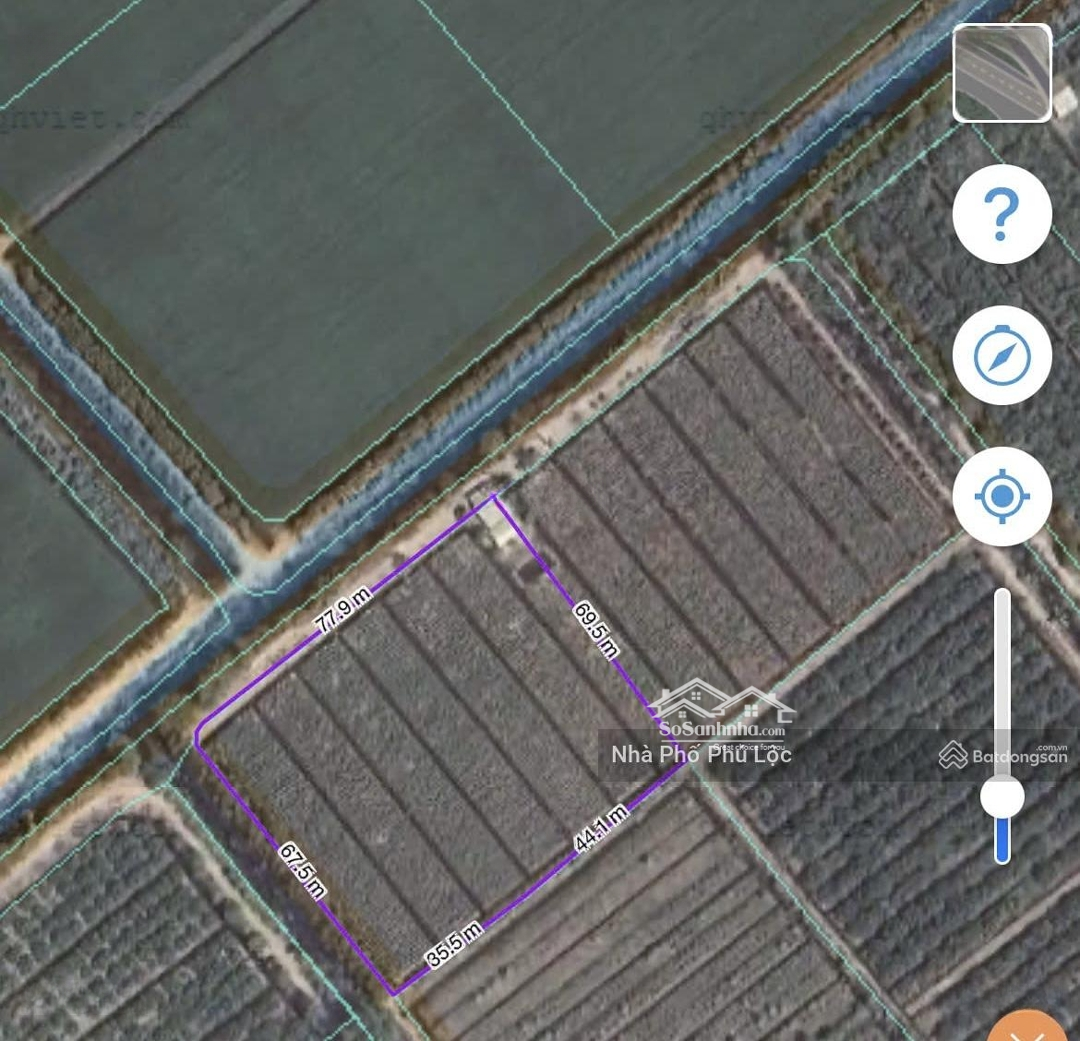Click the bottom corner vertex of purple parcel

coord(394,993)
